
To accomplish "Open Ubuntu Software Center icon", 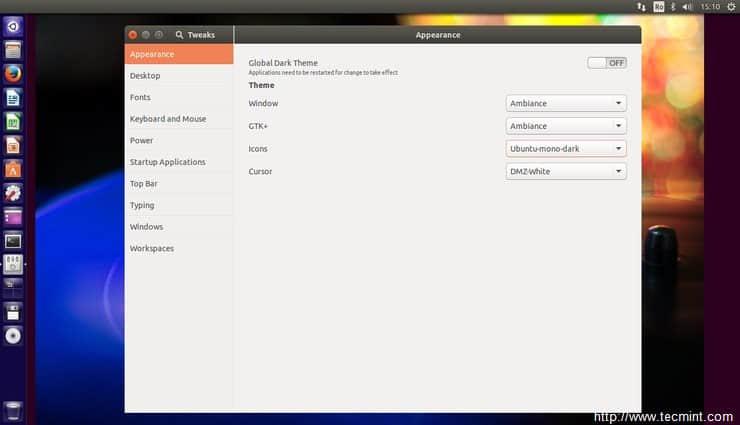I will pos(13,169).
